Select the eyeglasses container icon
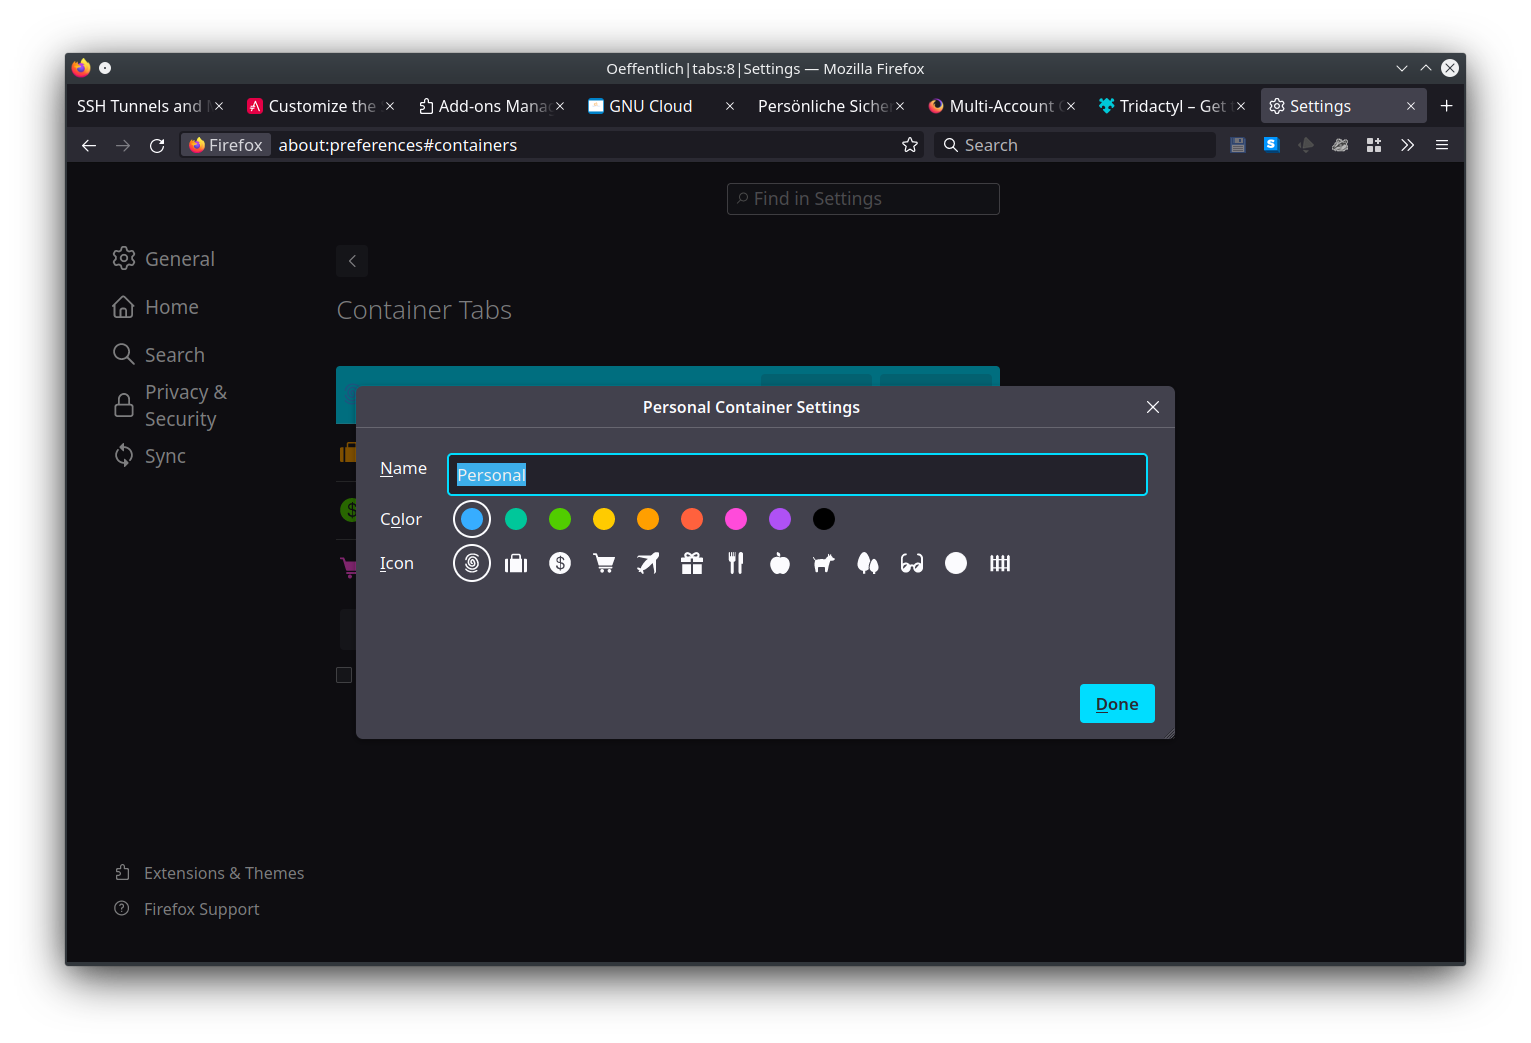1531x1043 pixels. pos(911,563)
